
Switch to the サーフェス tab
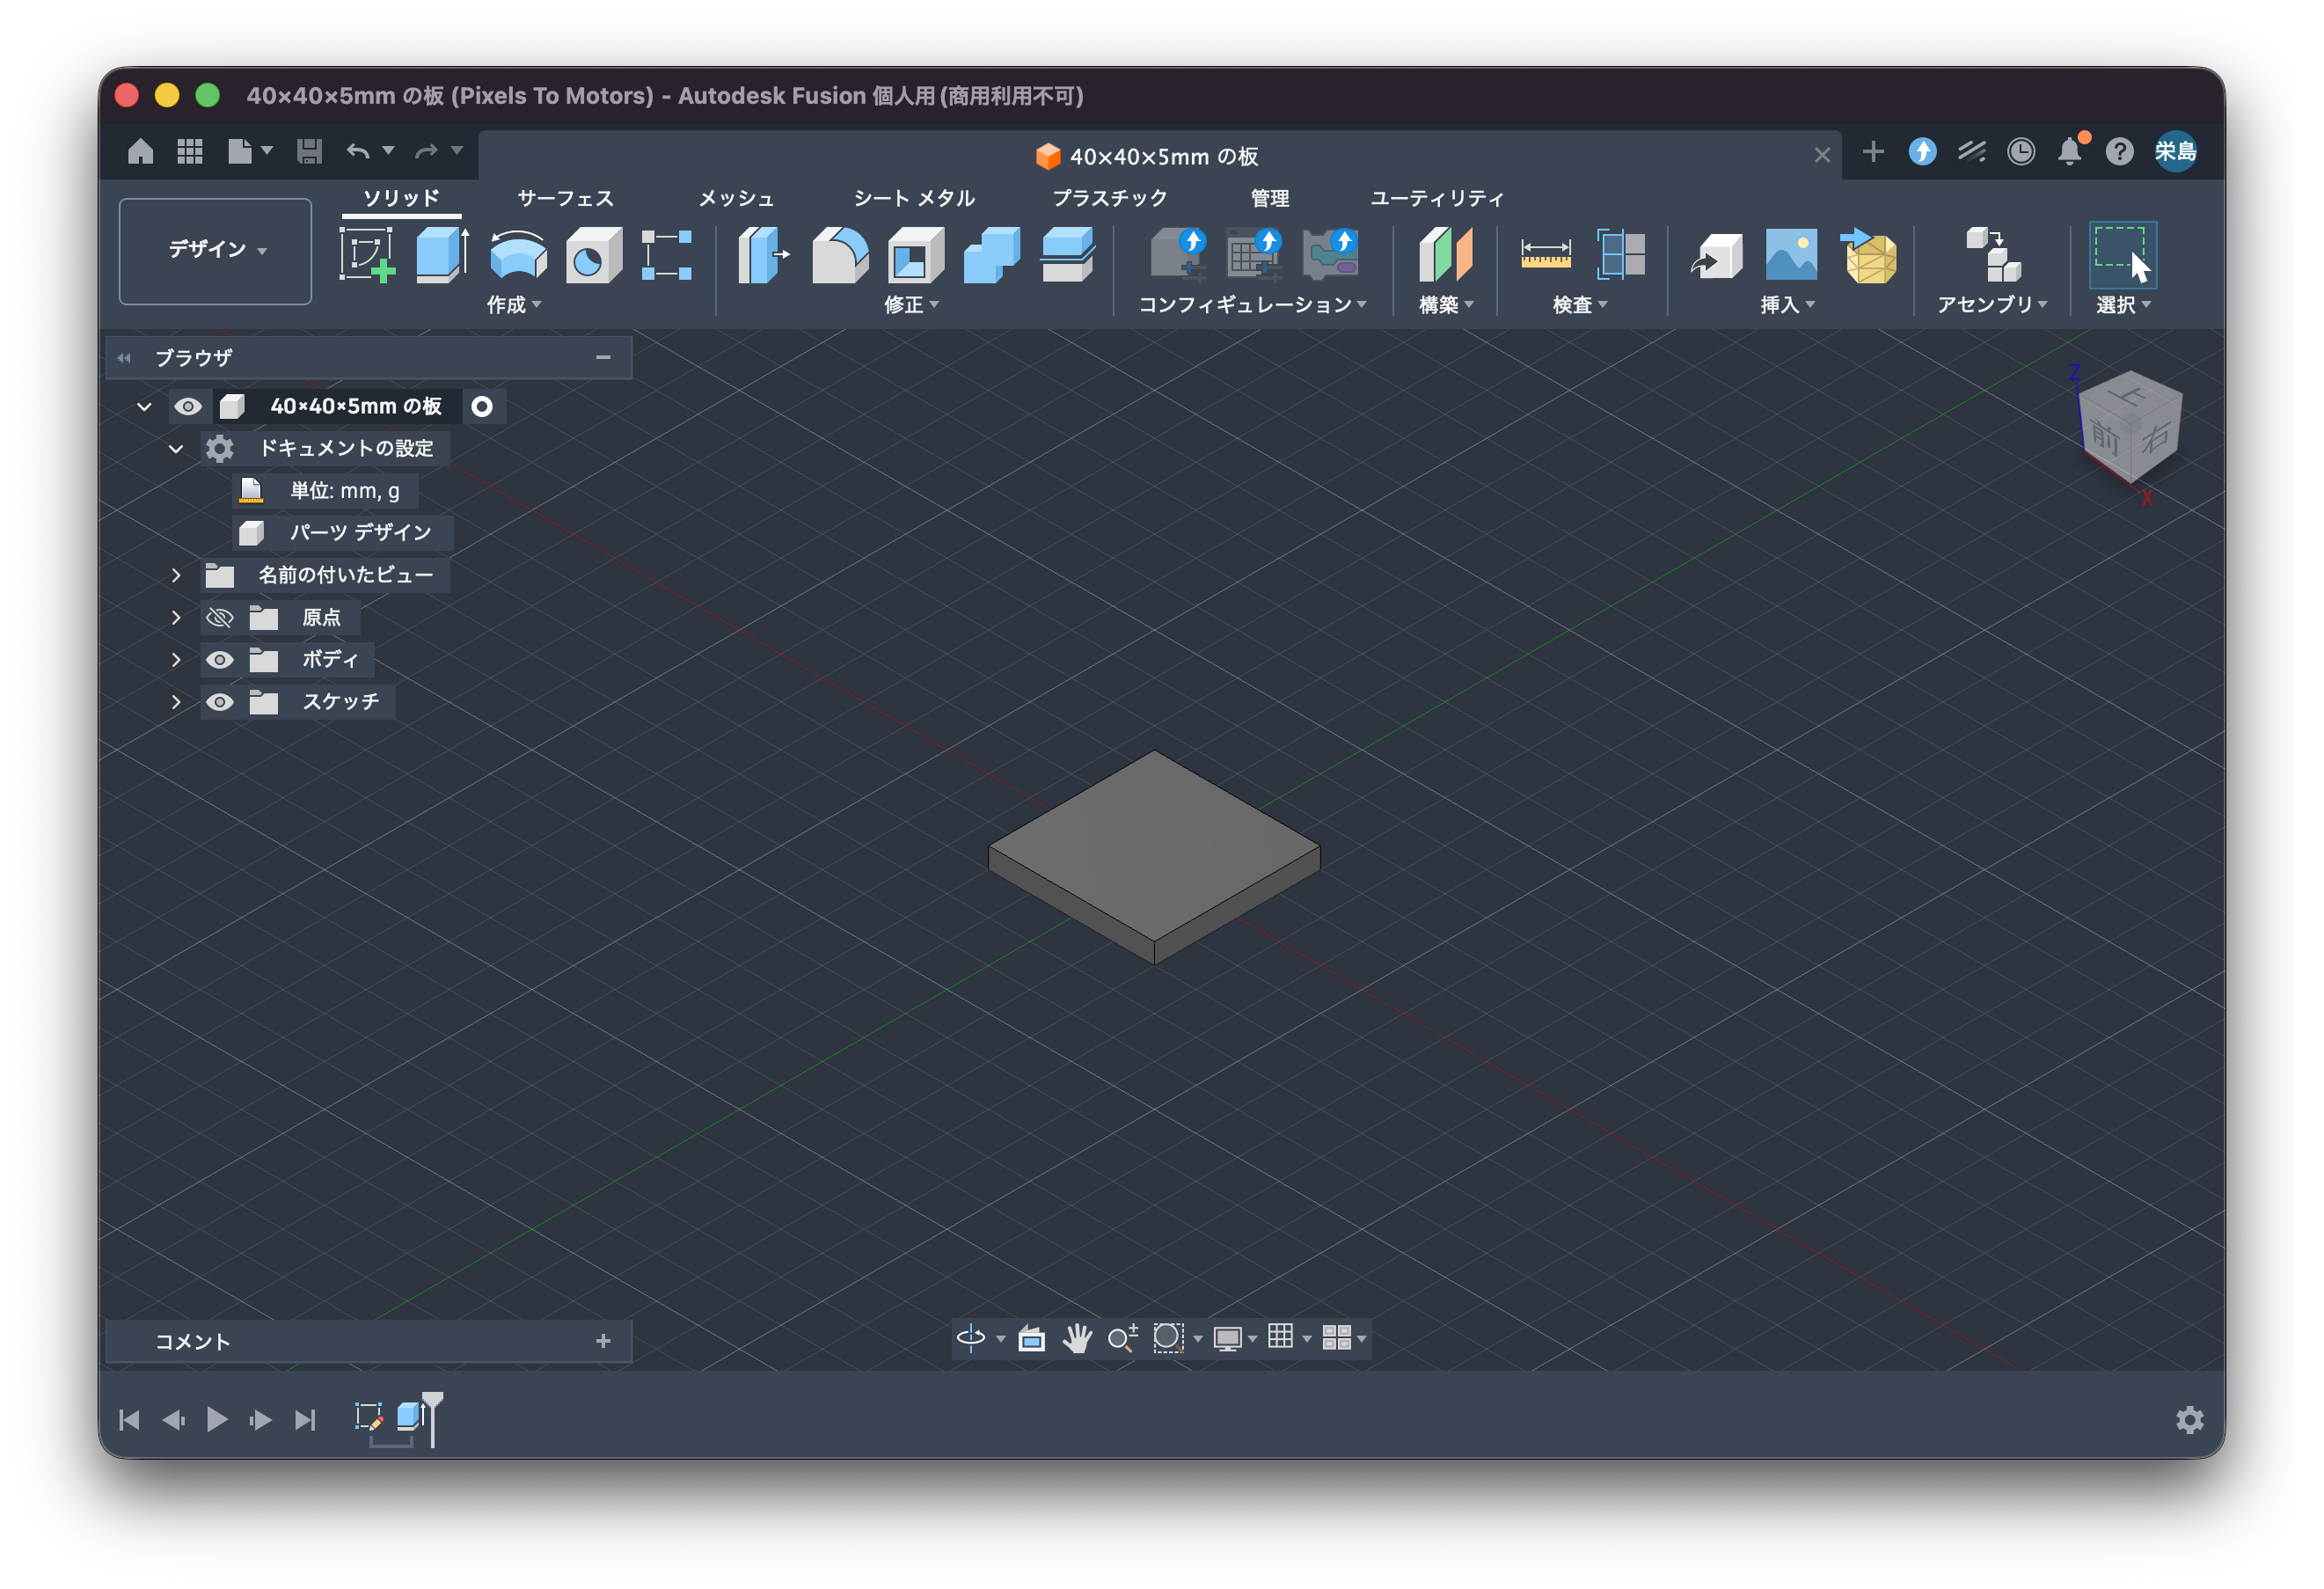point(565,198)
